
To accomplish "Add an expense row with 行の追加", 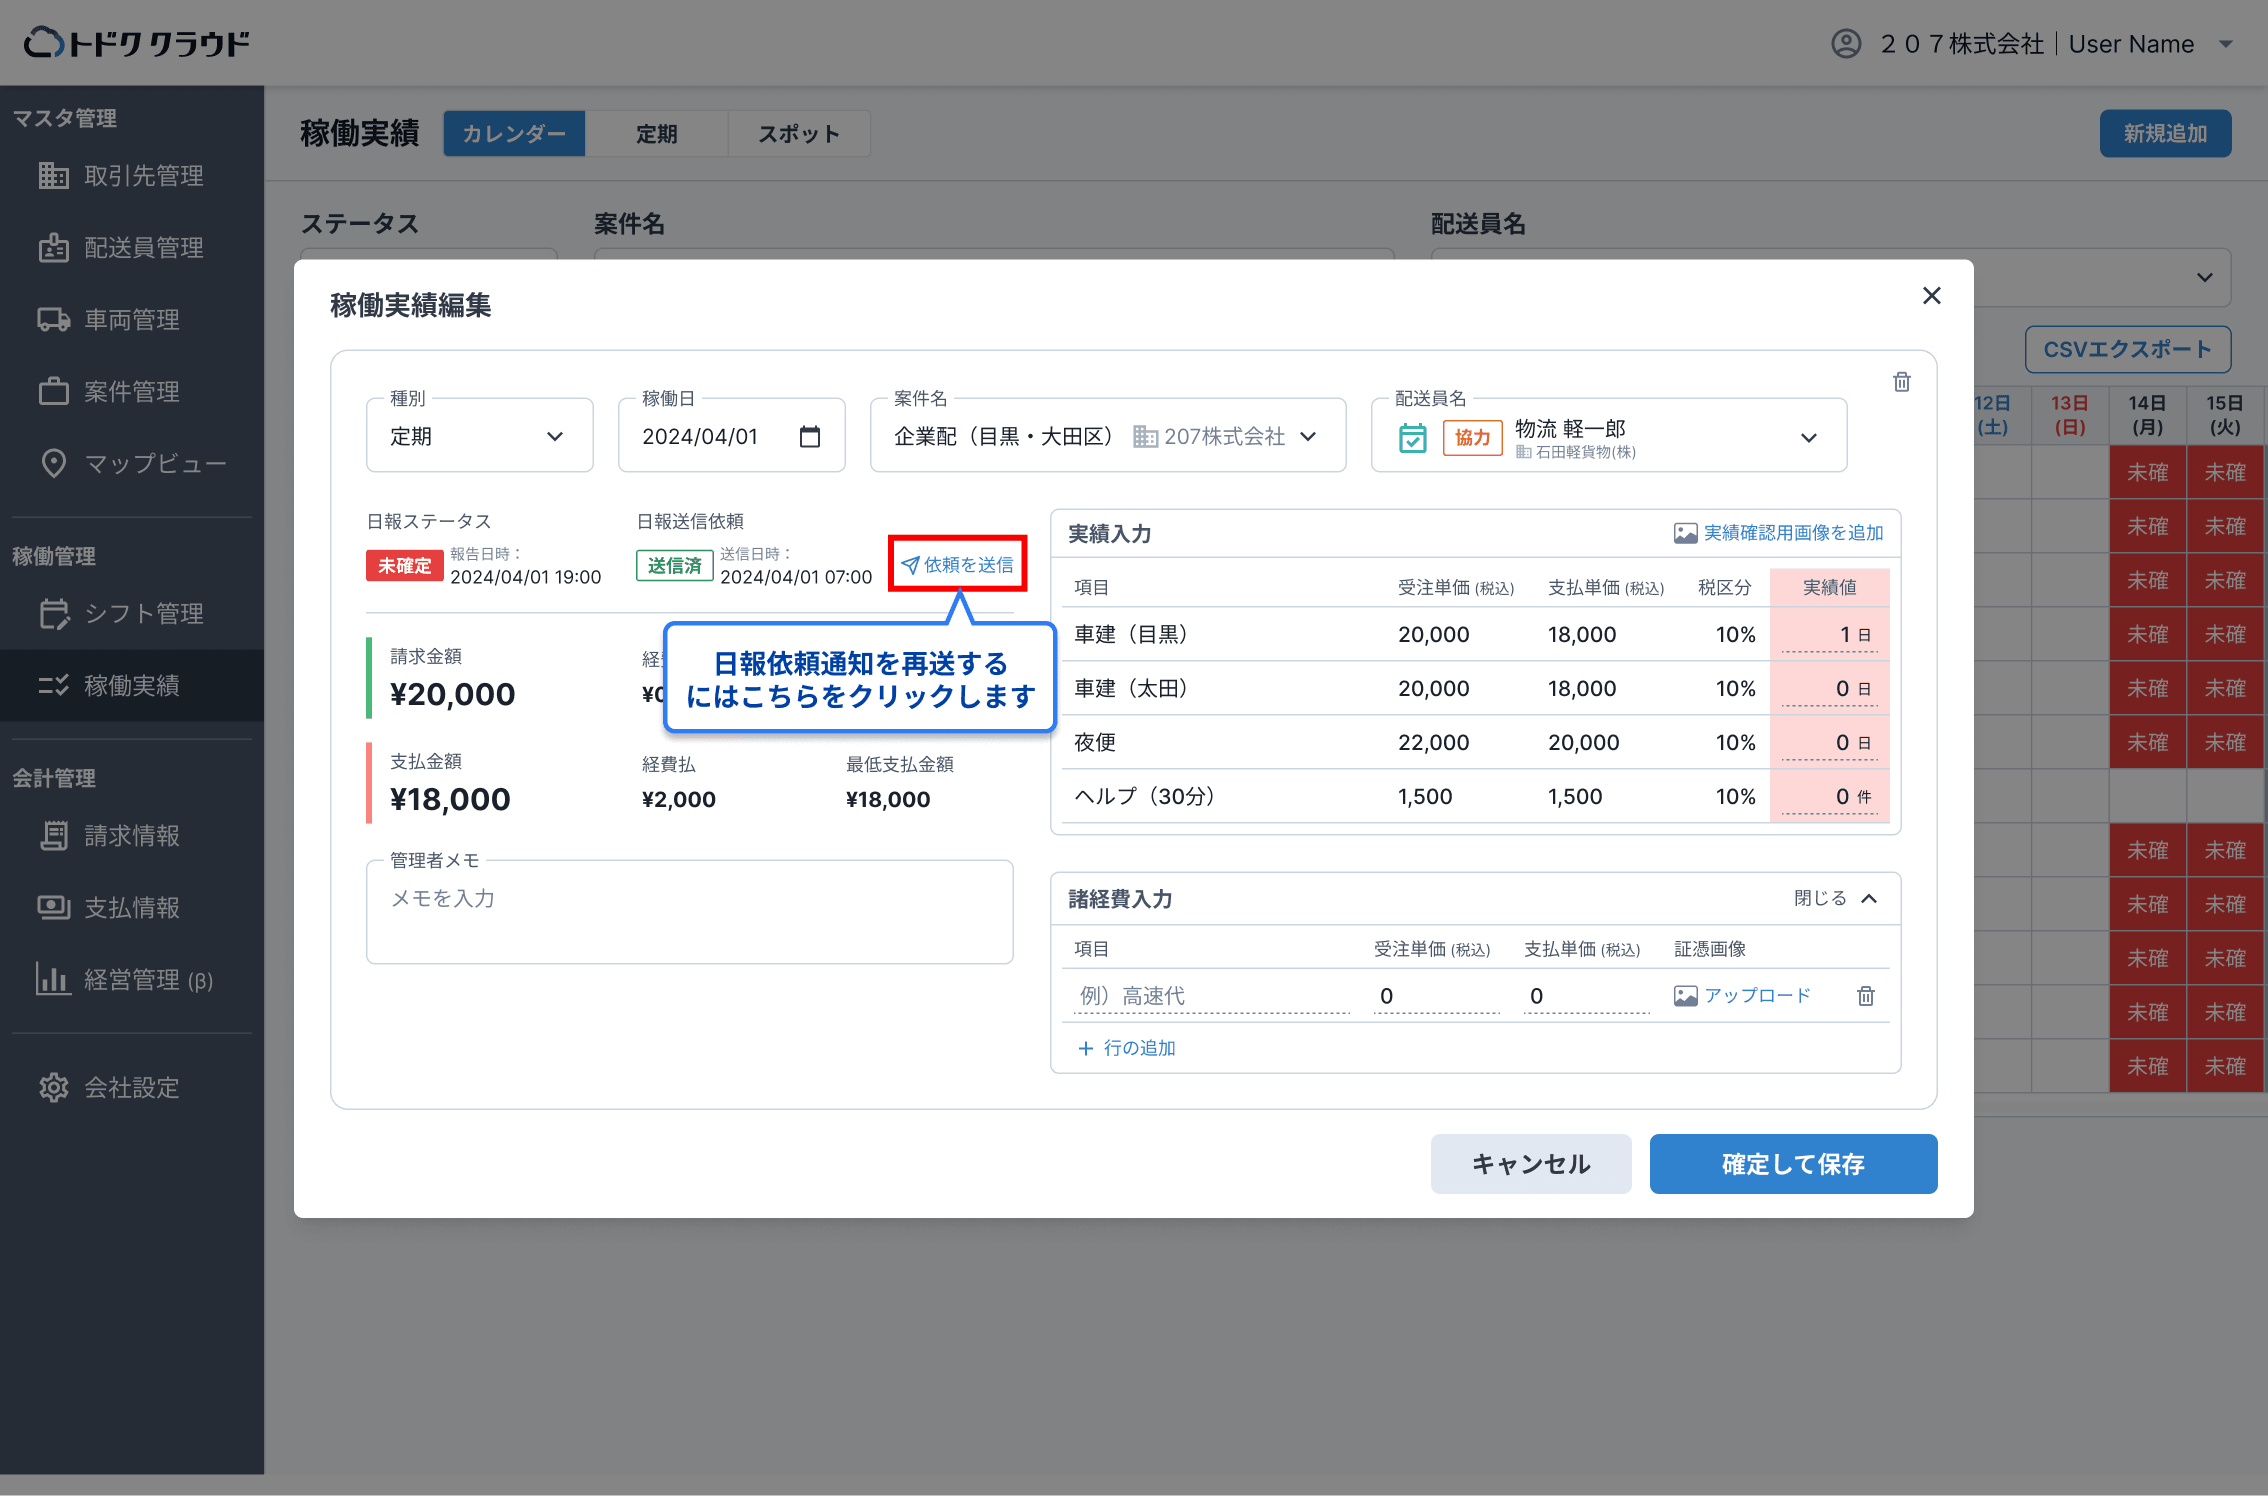I will pyautogui.click(x=1126, y=1048).
